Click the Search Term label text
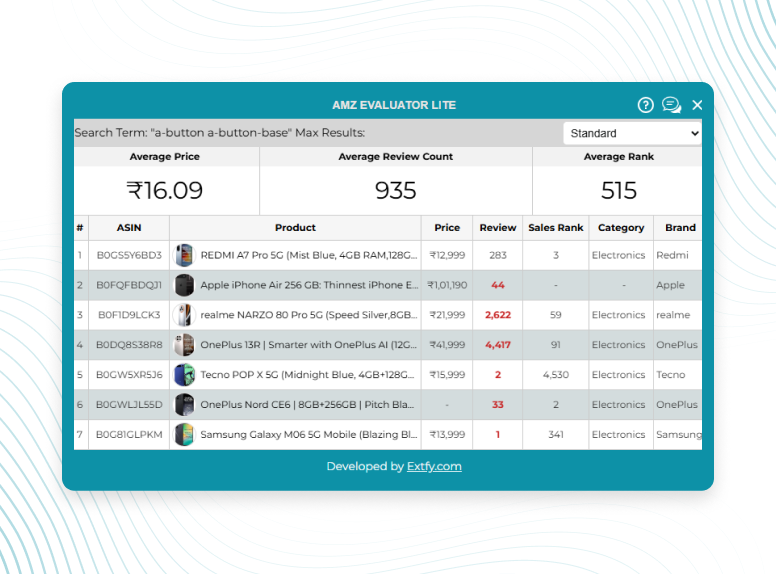The height and width of the screenshot is (574, 776). point(220,133)
